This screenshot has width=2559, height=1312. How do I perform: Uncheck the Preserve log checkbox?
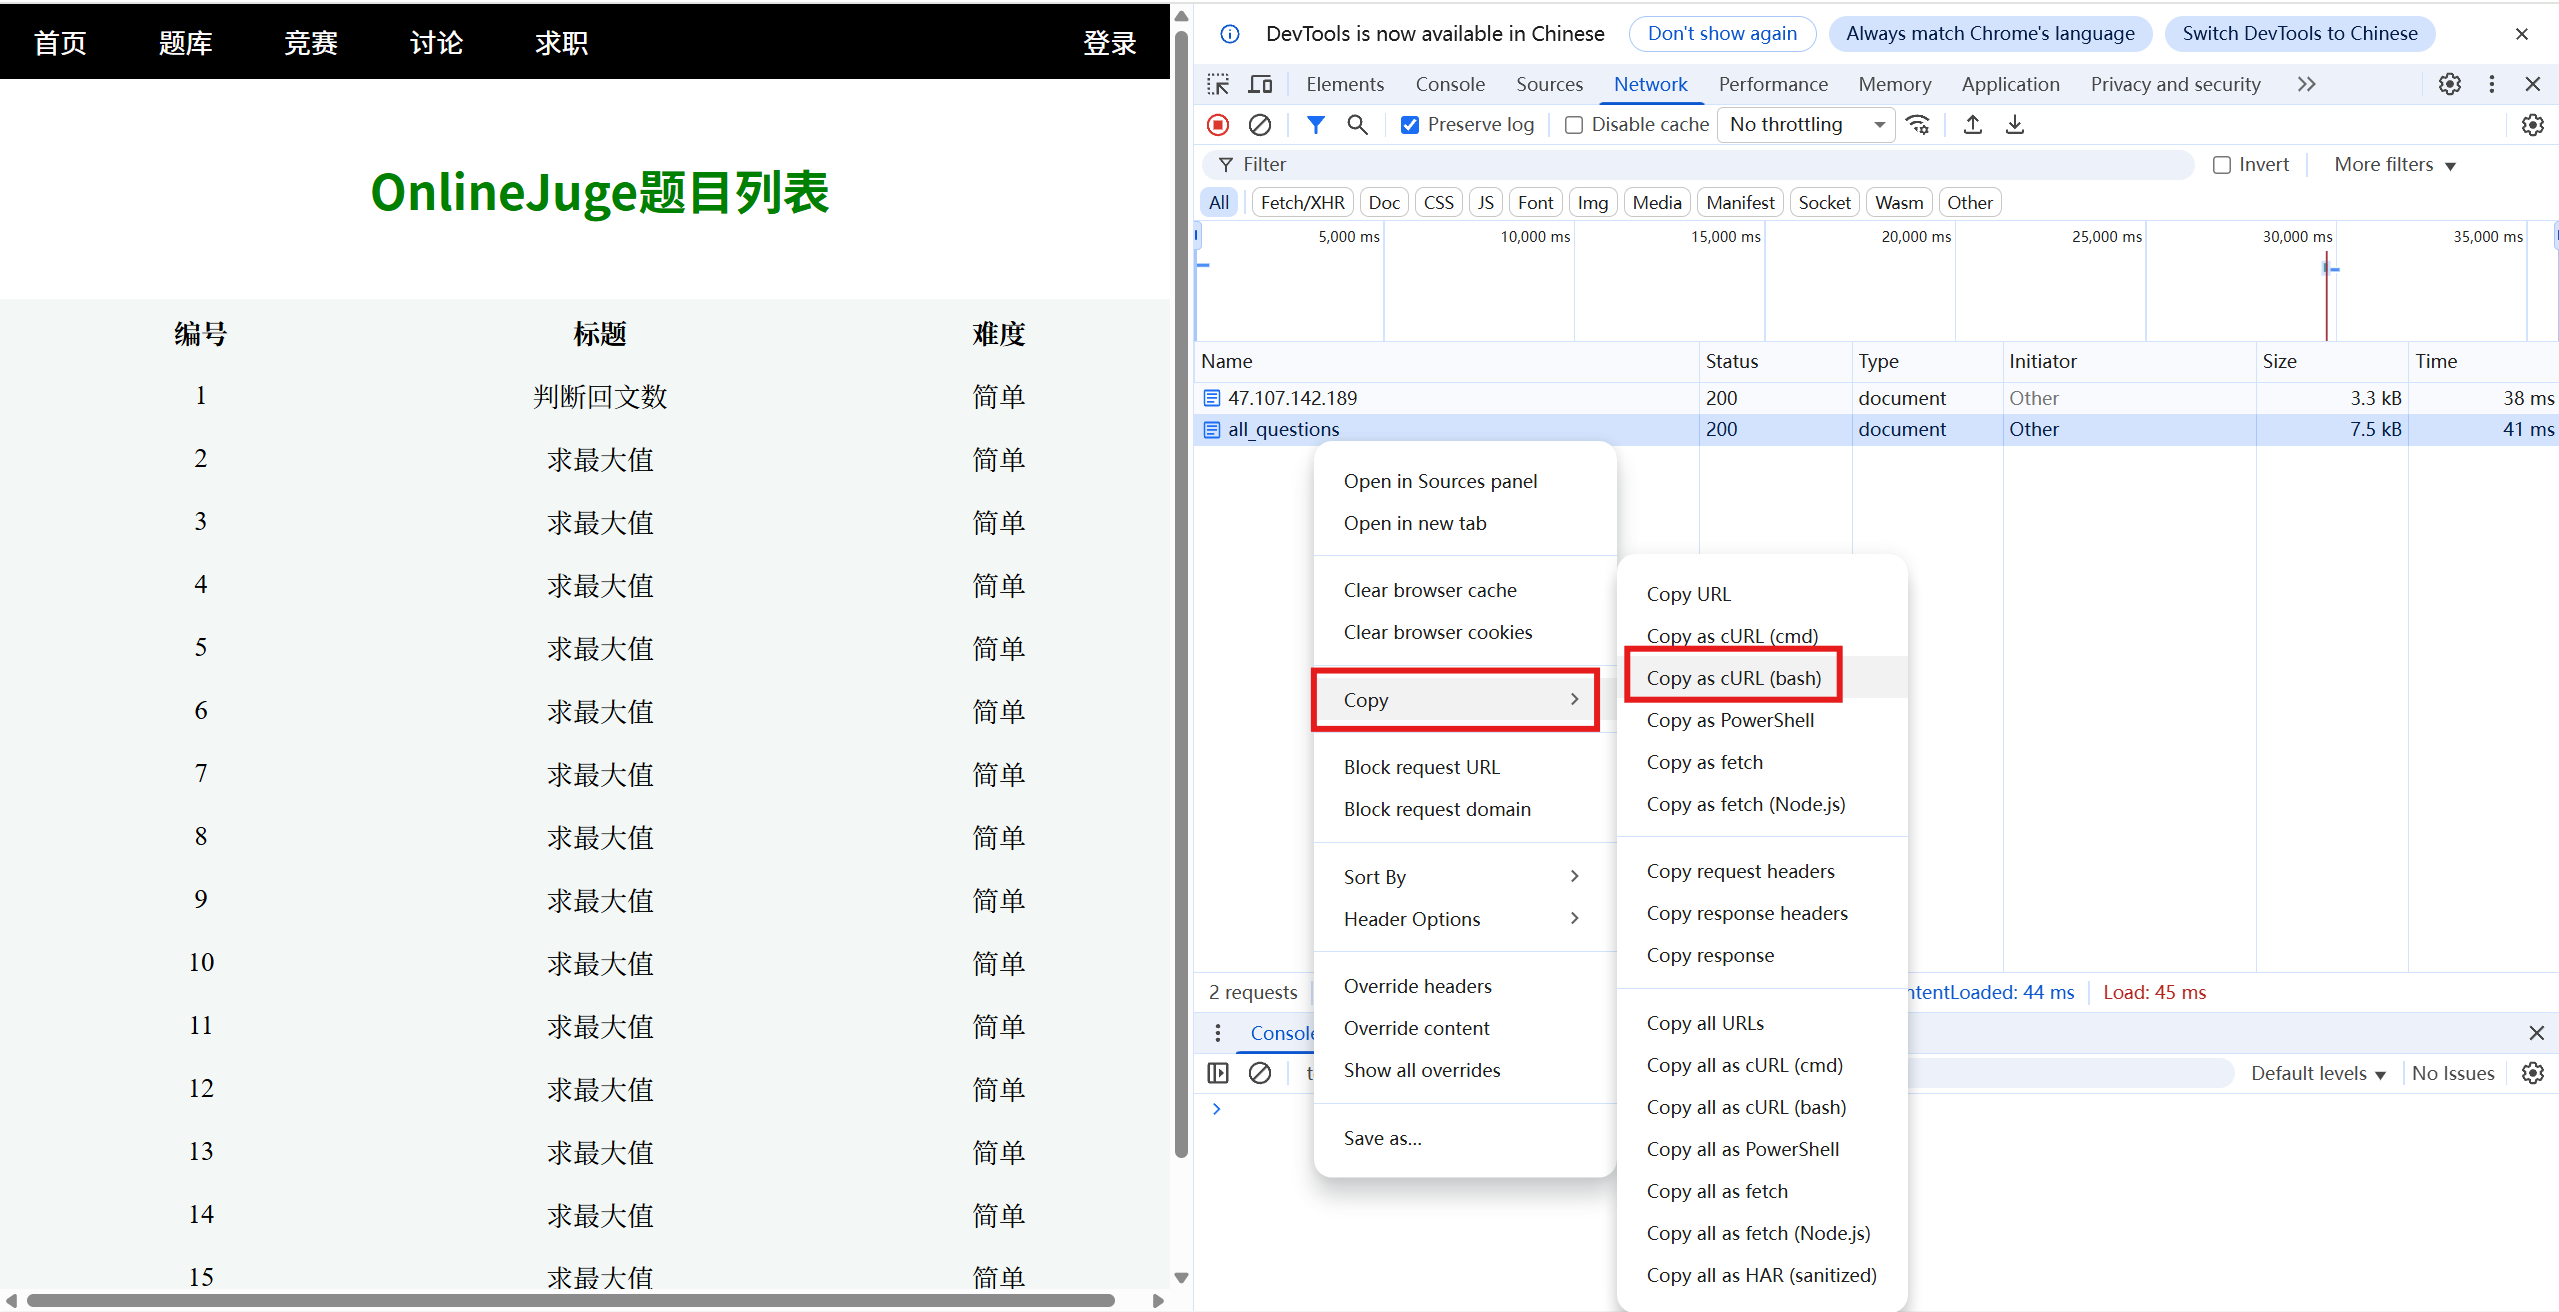pyautogui.click(x=1410, y=125)
